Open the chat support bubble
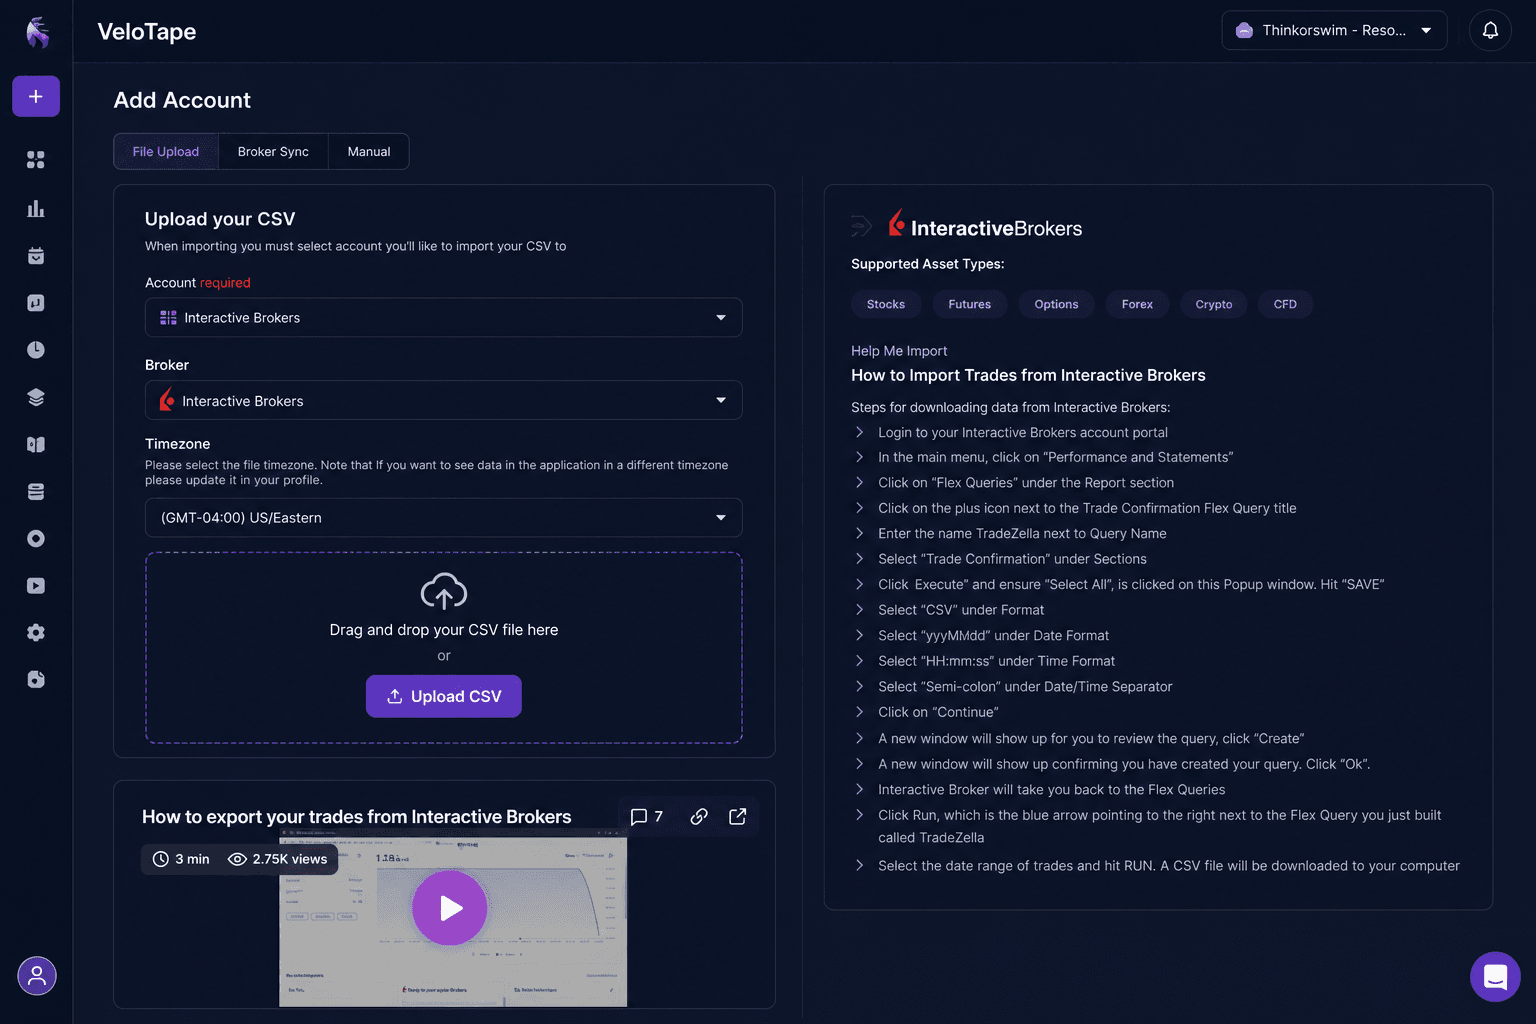 tap(1495, 976)
